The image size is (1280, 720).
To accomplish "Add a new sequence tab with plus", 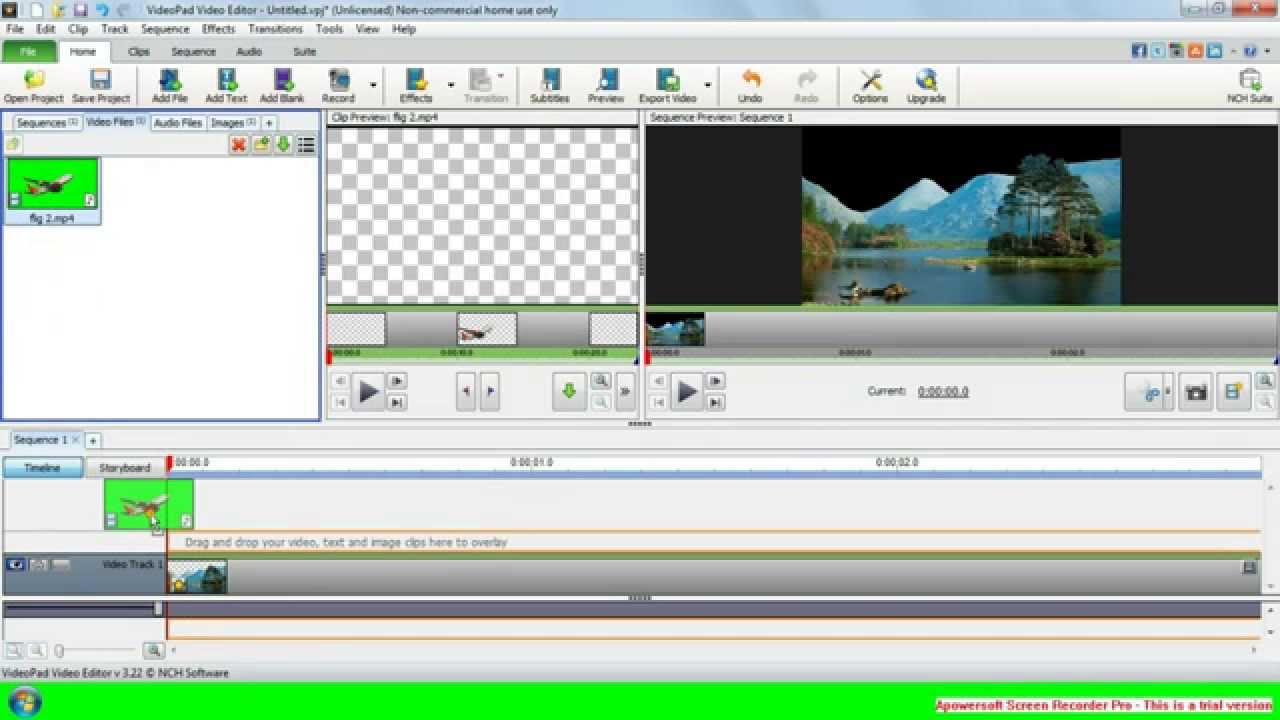I will pos(92,440).
